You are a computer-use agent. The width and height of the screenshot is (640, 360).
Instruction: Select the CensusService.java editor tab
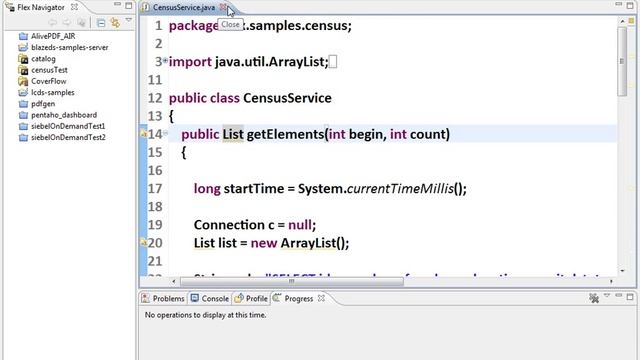pyautogui.click(x=184, y=7)
